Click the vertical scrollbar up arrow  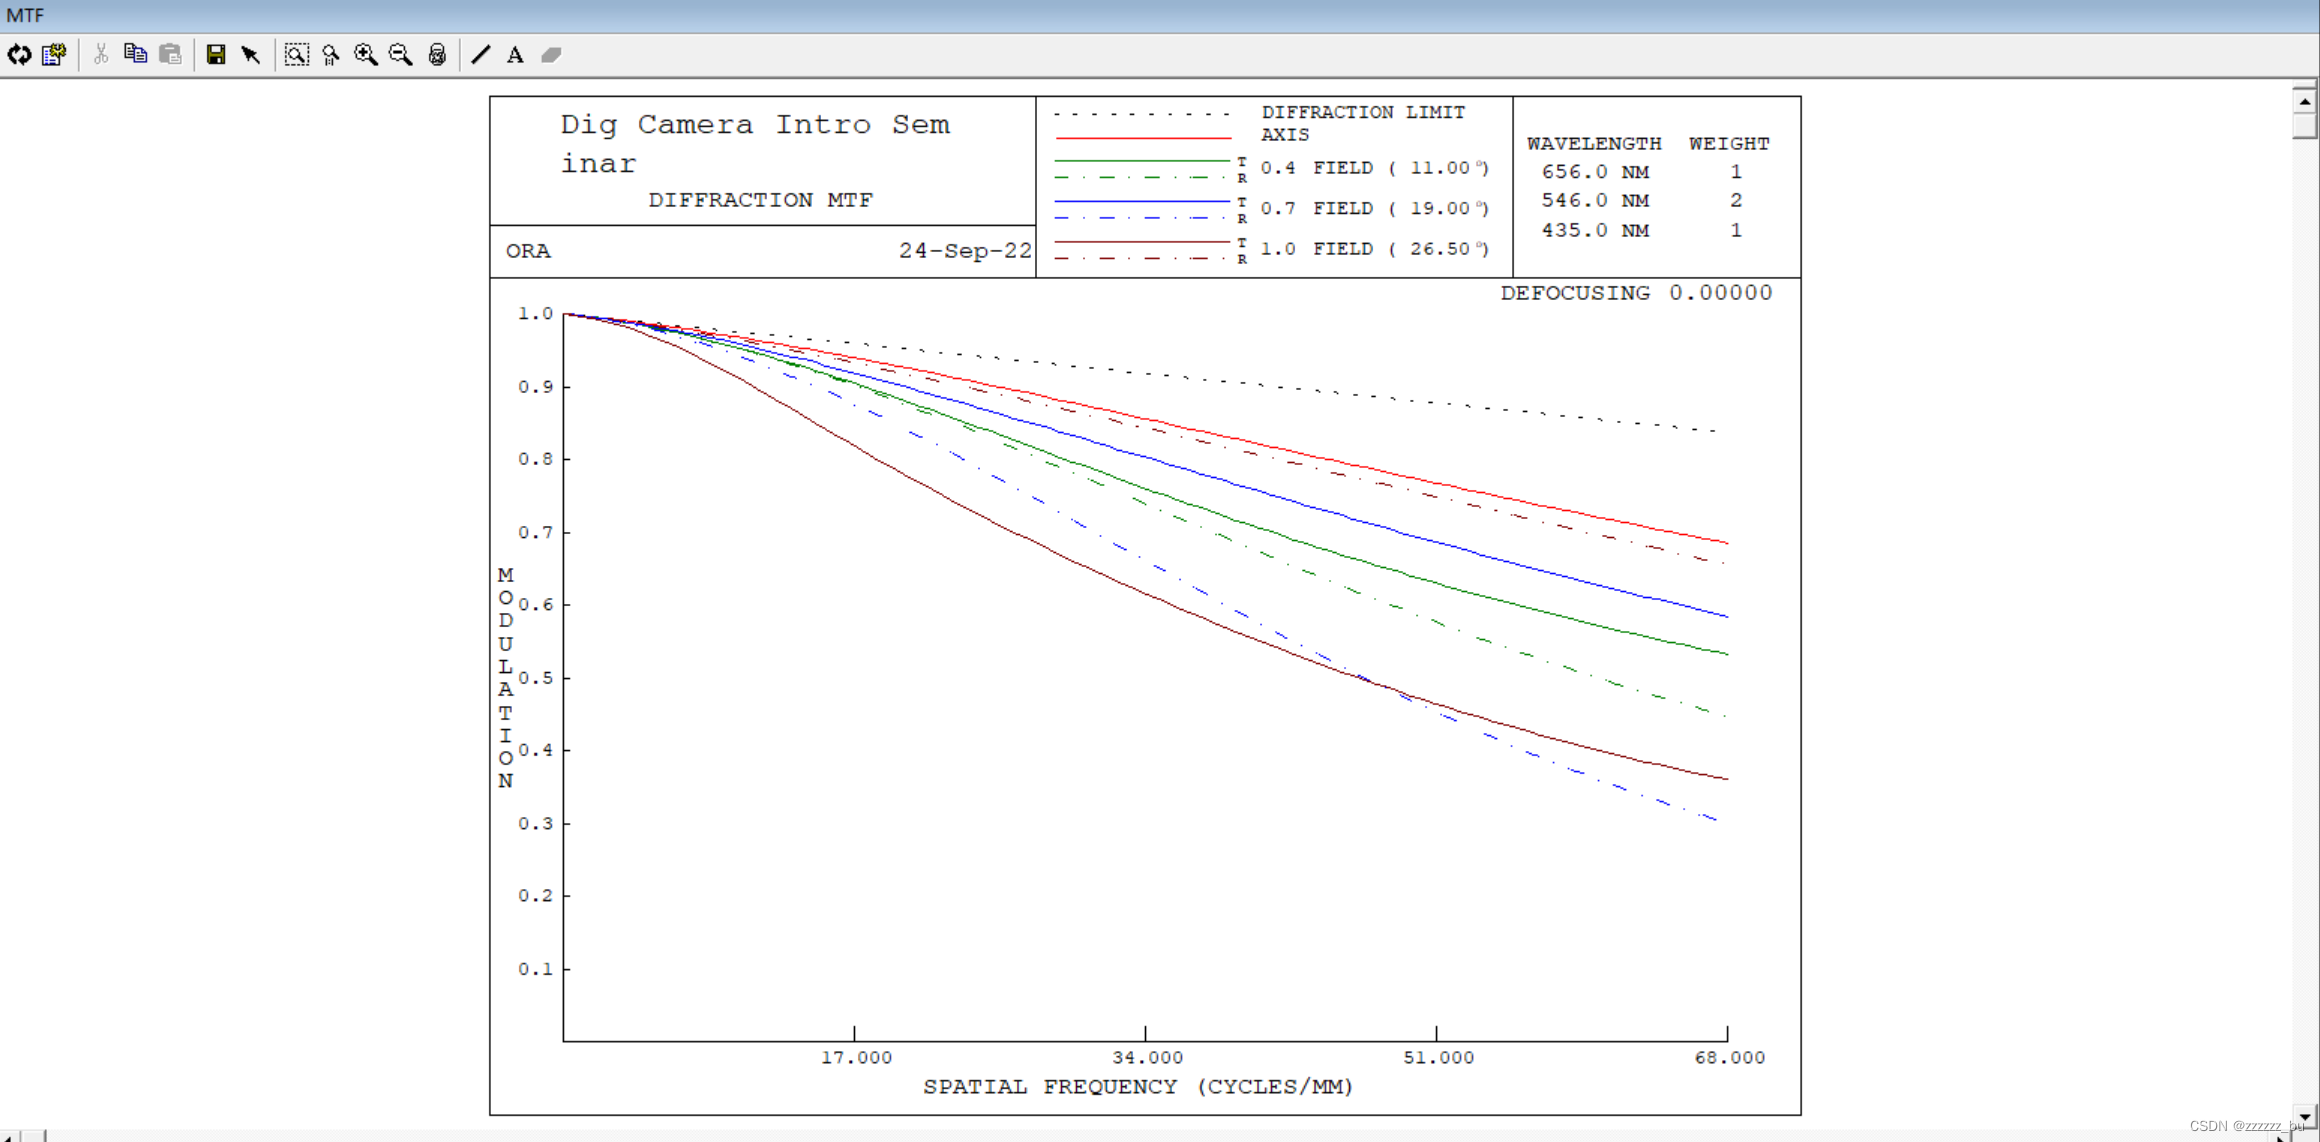(2304, 101)
